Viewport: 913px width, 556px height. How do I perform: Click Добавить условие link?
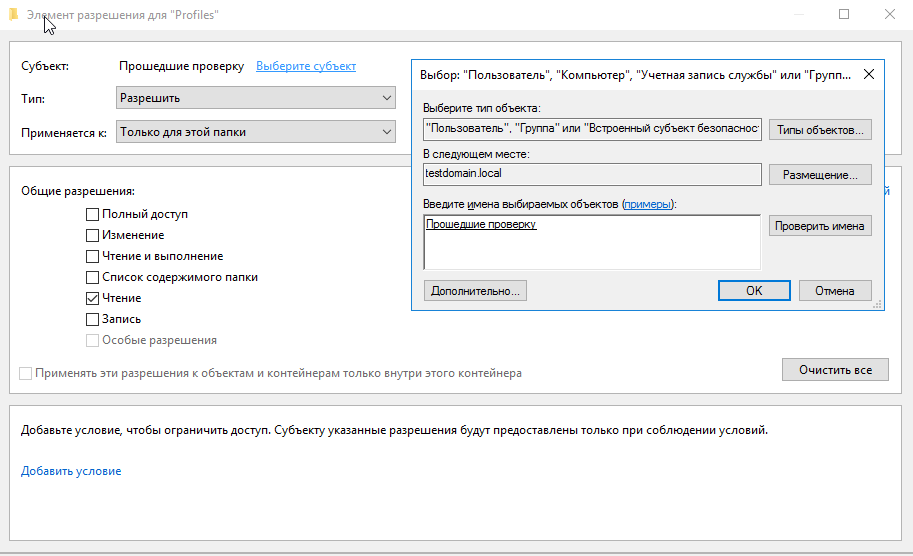(71, 471)
